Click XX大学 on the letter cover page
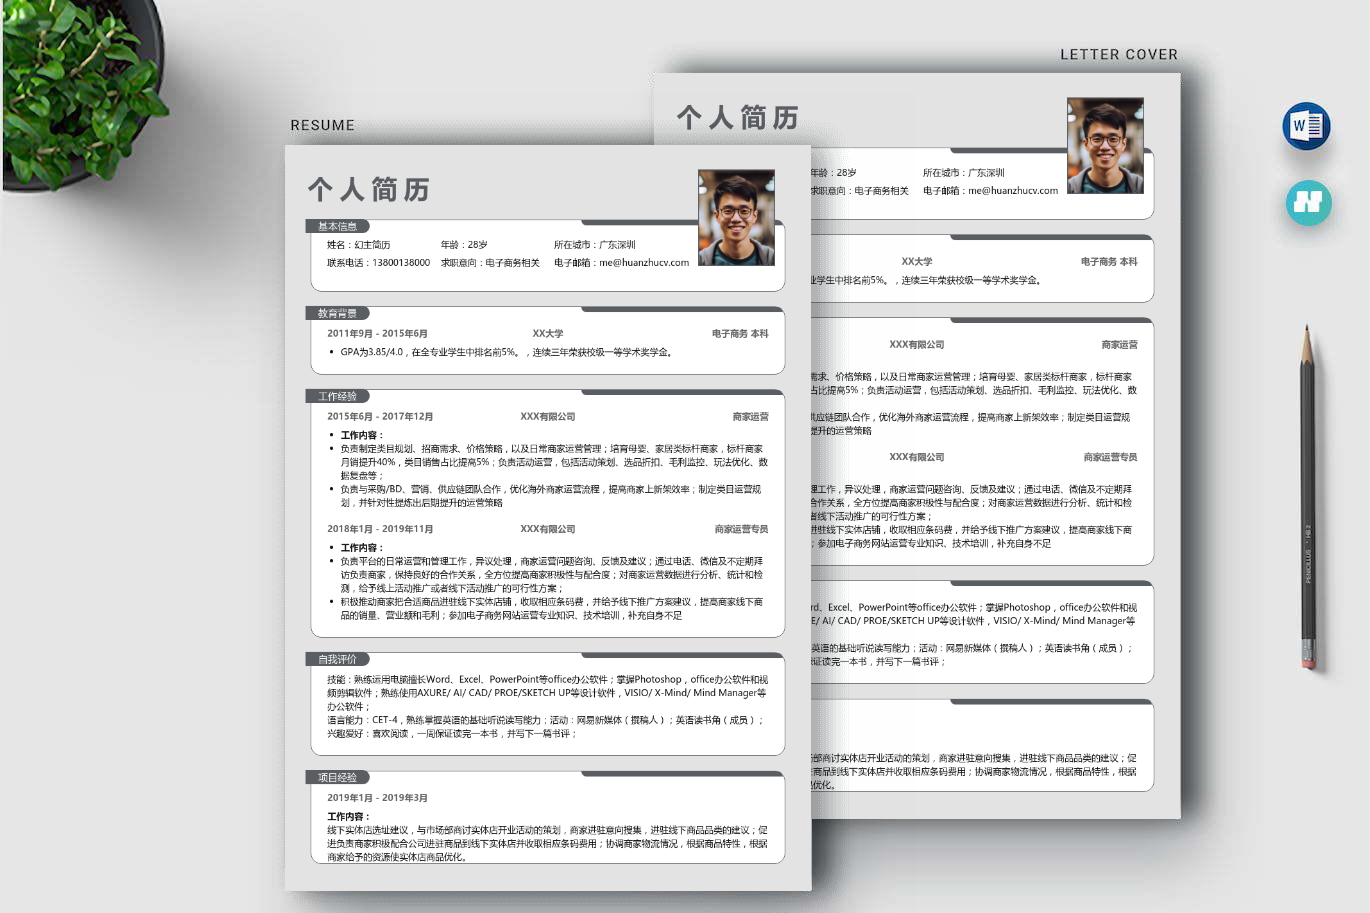Screen dimensions: 1370x913 pos(917,262)
